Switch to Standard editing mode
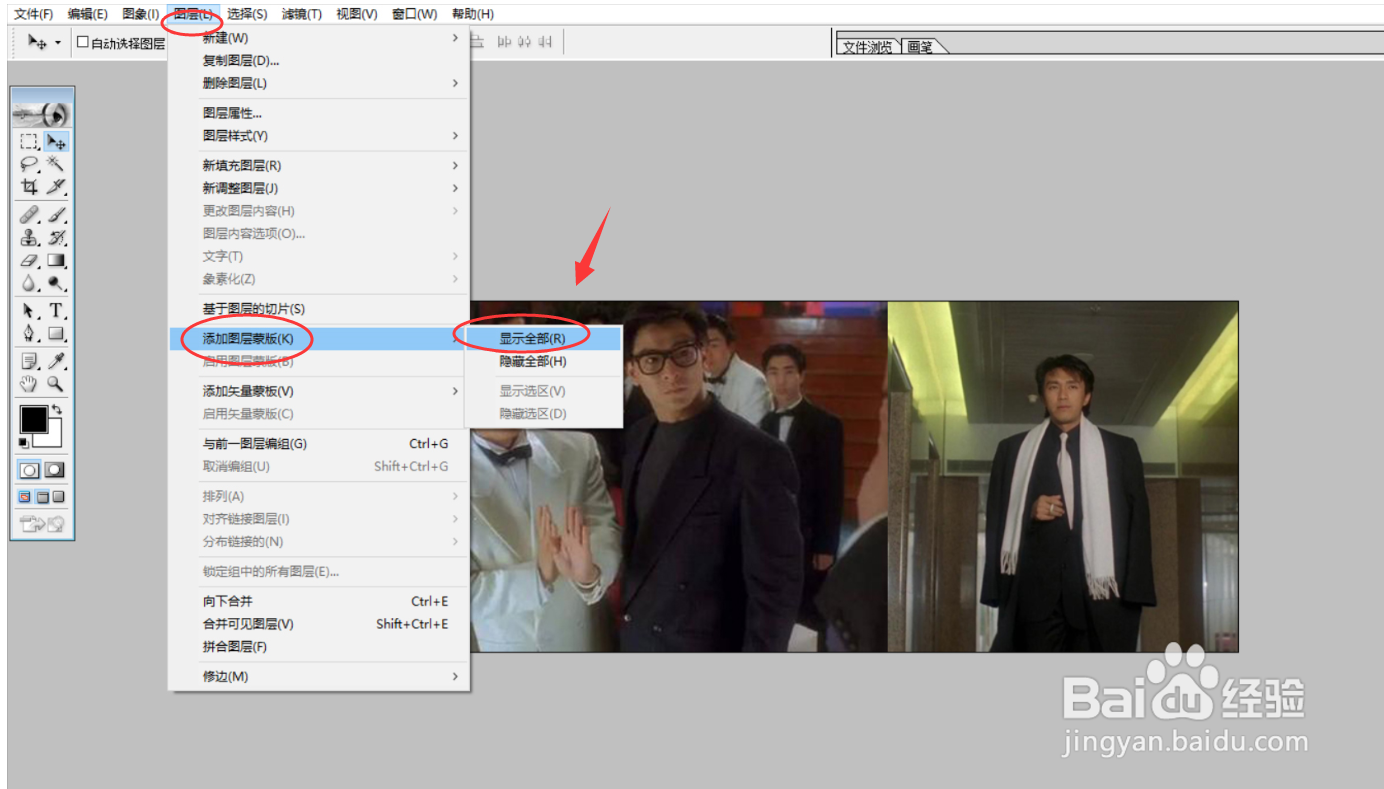The image size is (1384, 789). 30,469
